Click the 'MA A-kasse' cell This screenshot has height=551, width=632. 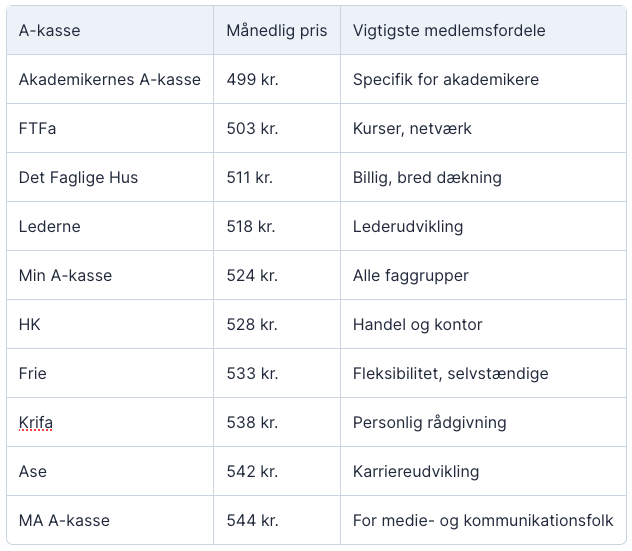[x=64, y=520]
